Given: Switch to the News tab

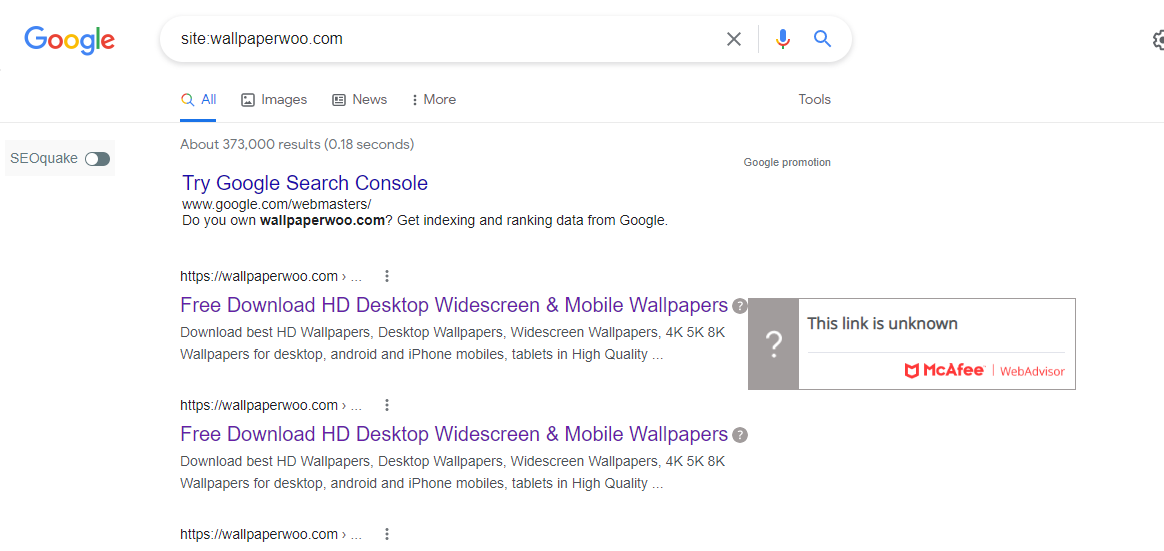Looking at the screenshot, I should coord(359,100).
